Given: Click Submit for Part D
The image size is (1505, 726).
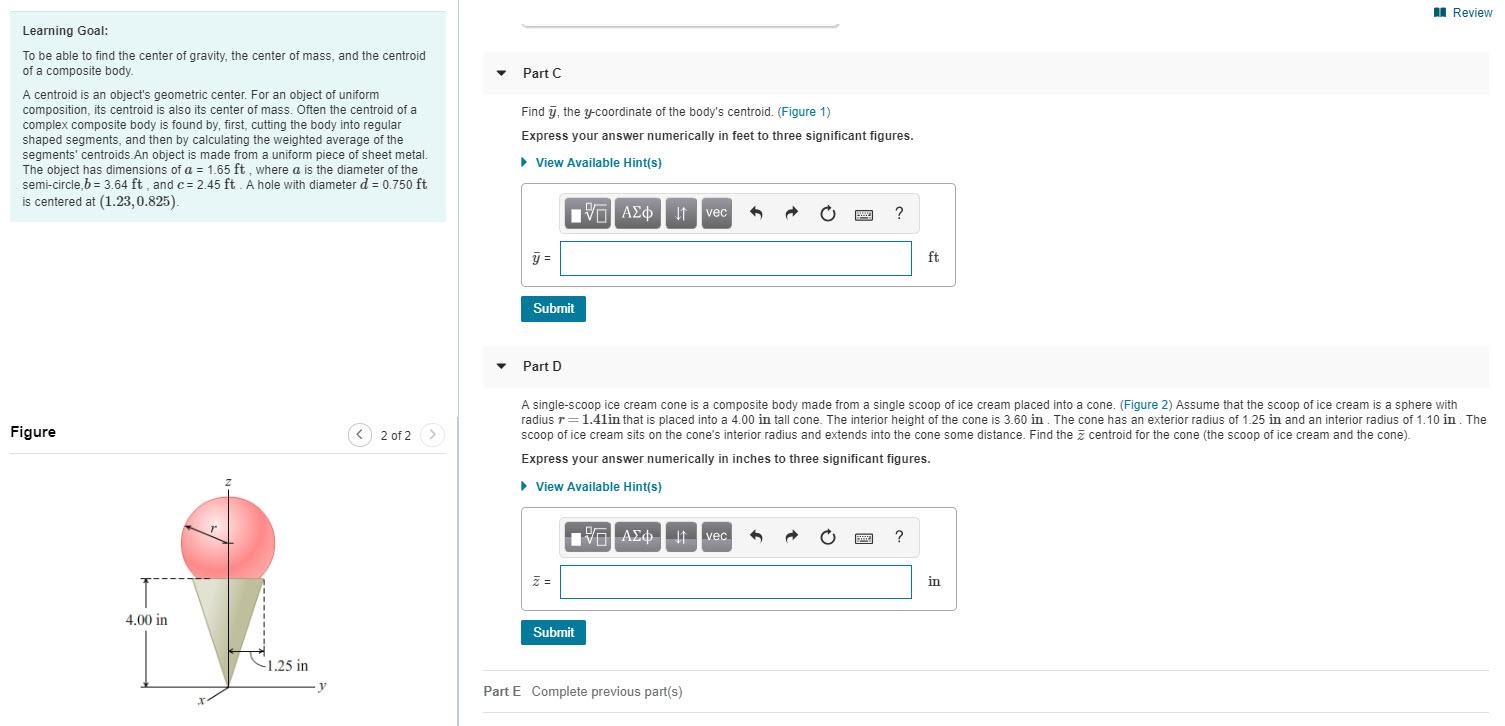Looking at the screenshot, I should pyautogui.click(x=553, y=632).
